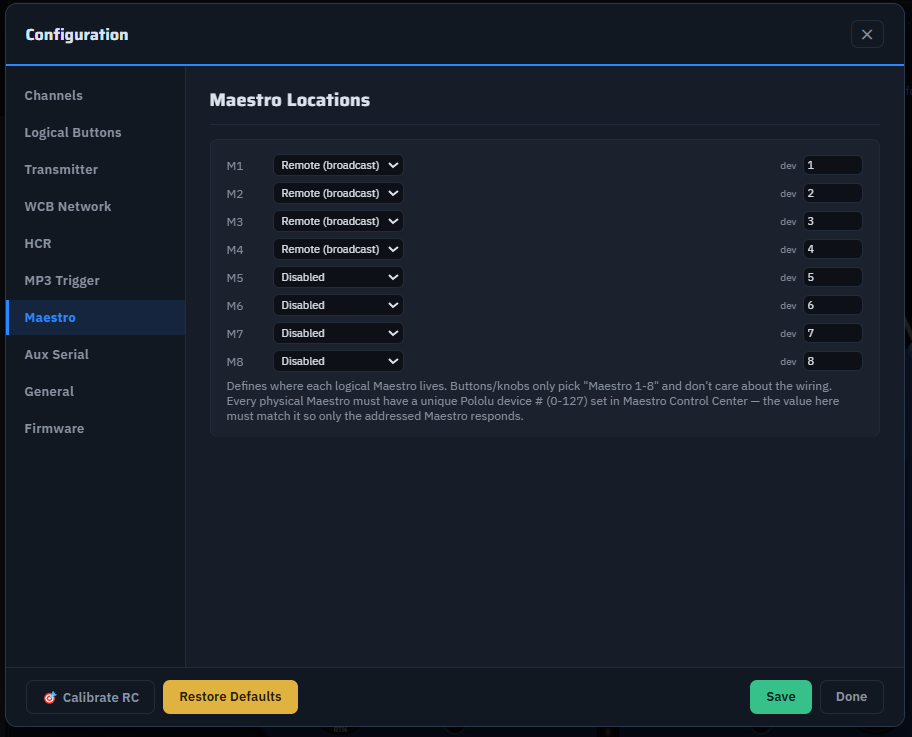Go to WCB Network settings
The image size is (912, 737).
click(67, 206)
